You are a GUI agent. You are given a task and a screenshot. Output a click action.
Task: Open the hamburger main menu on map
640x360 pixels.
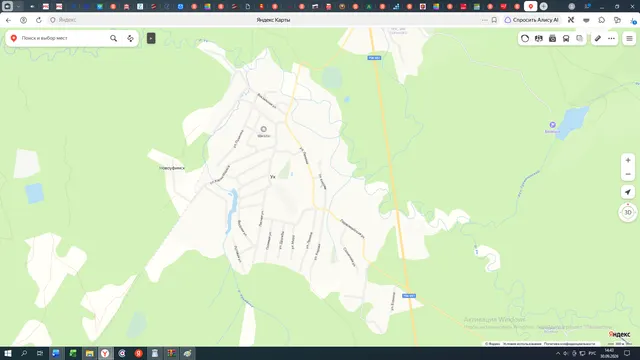coord(629,38)
